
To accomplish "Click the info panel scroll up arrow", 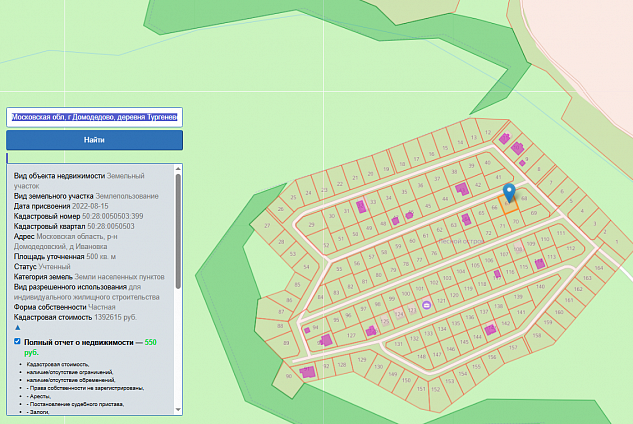I will click(178, 168).
